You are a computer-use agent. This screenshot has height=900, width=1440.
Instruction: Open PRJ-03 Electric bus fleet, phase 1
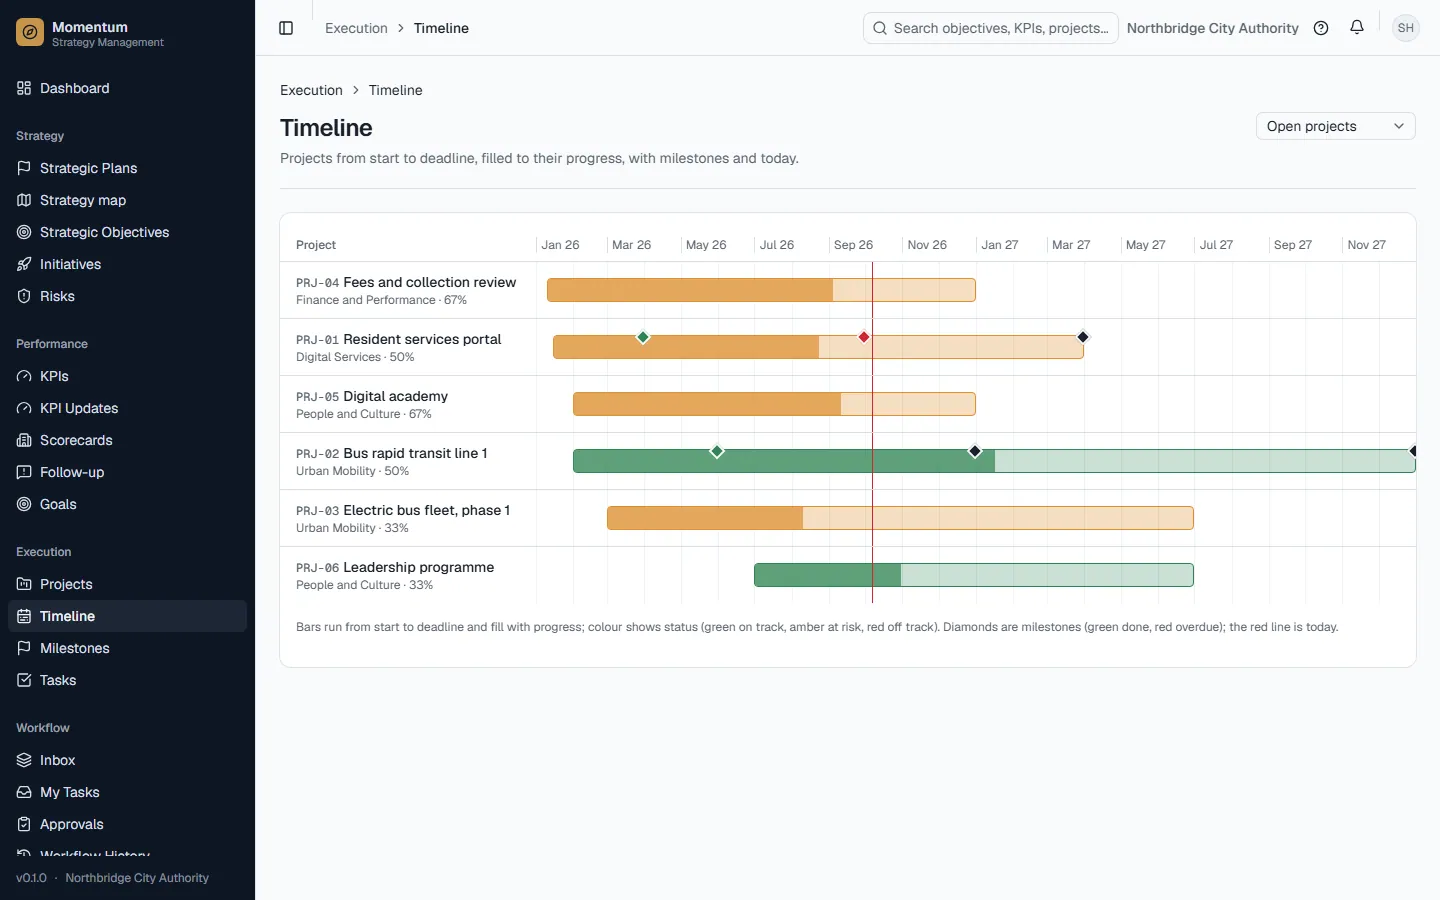(403, 511)
